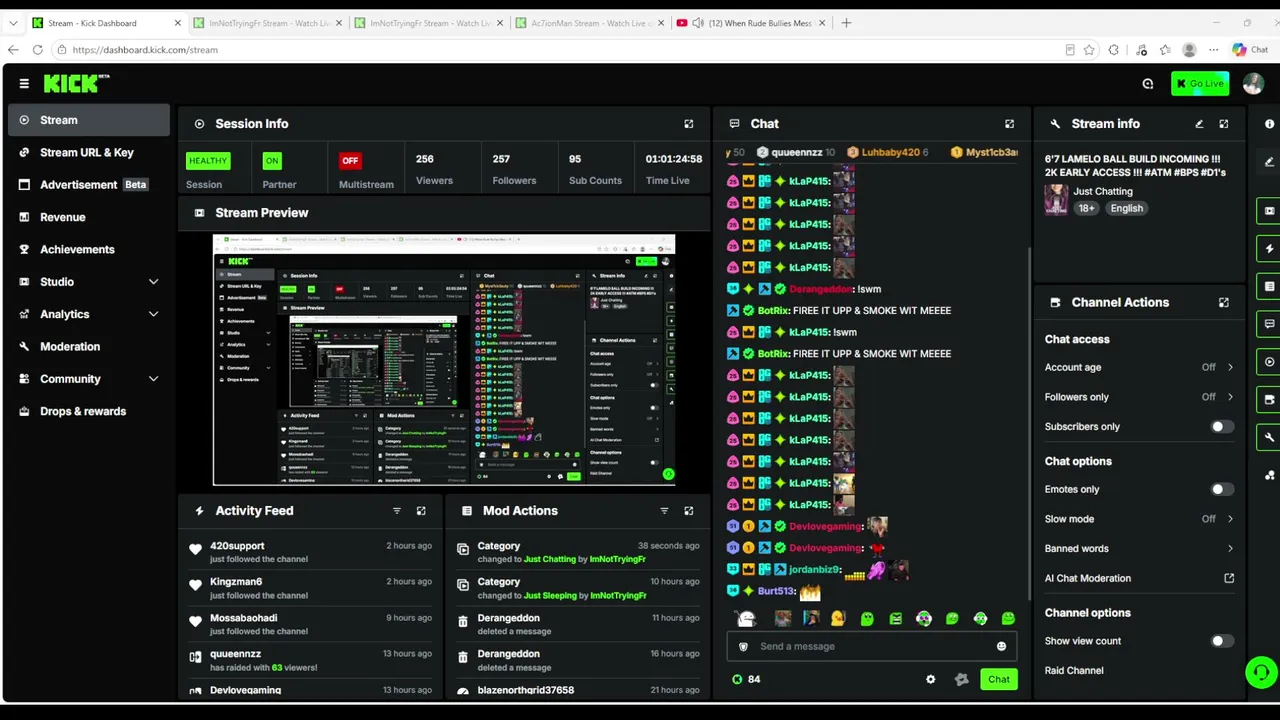Viewport: 1280px width, 720px height.
Task: Open Just Chatting link in Mod Actions
Action: (x=550, y=559)
